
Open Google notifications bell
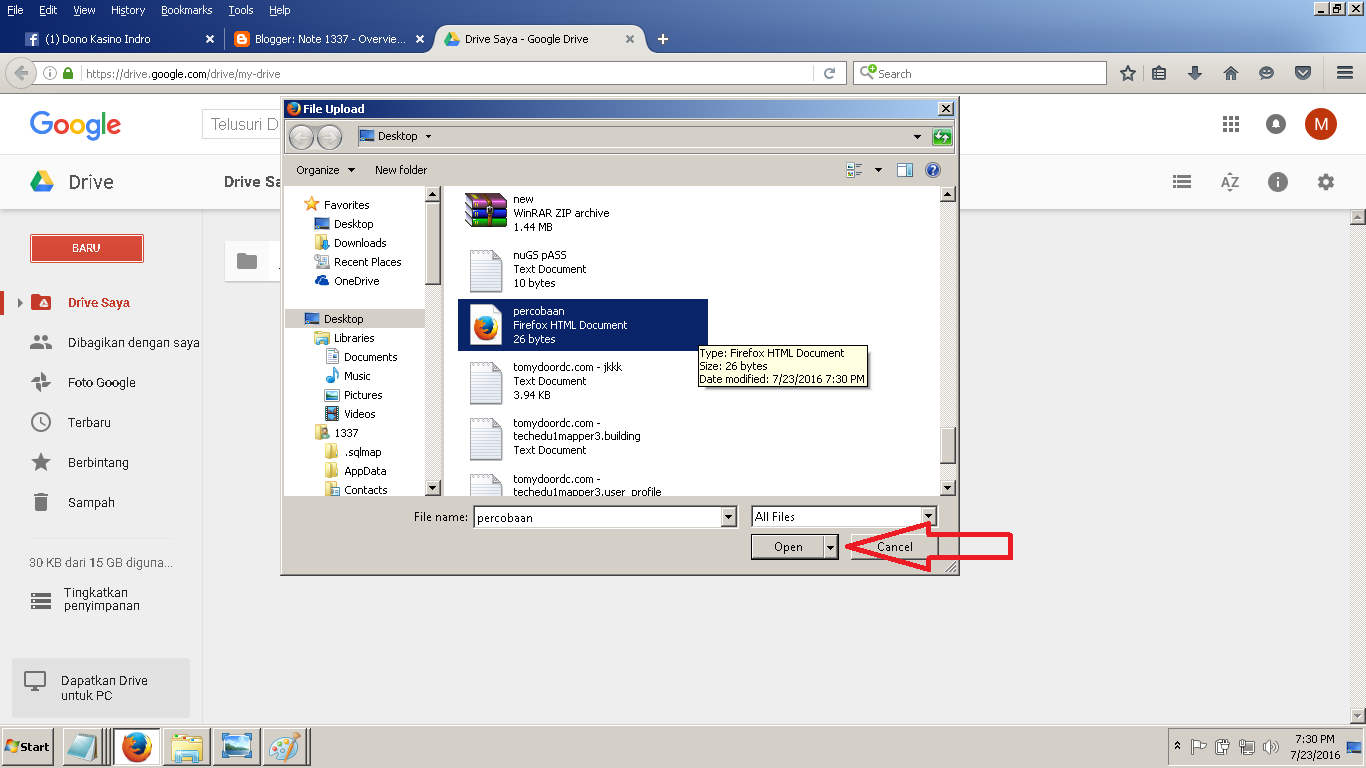[x=1276, y=124]
